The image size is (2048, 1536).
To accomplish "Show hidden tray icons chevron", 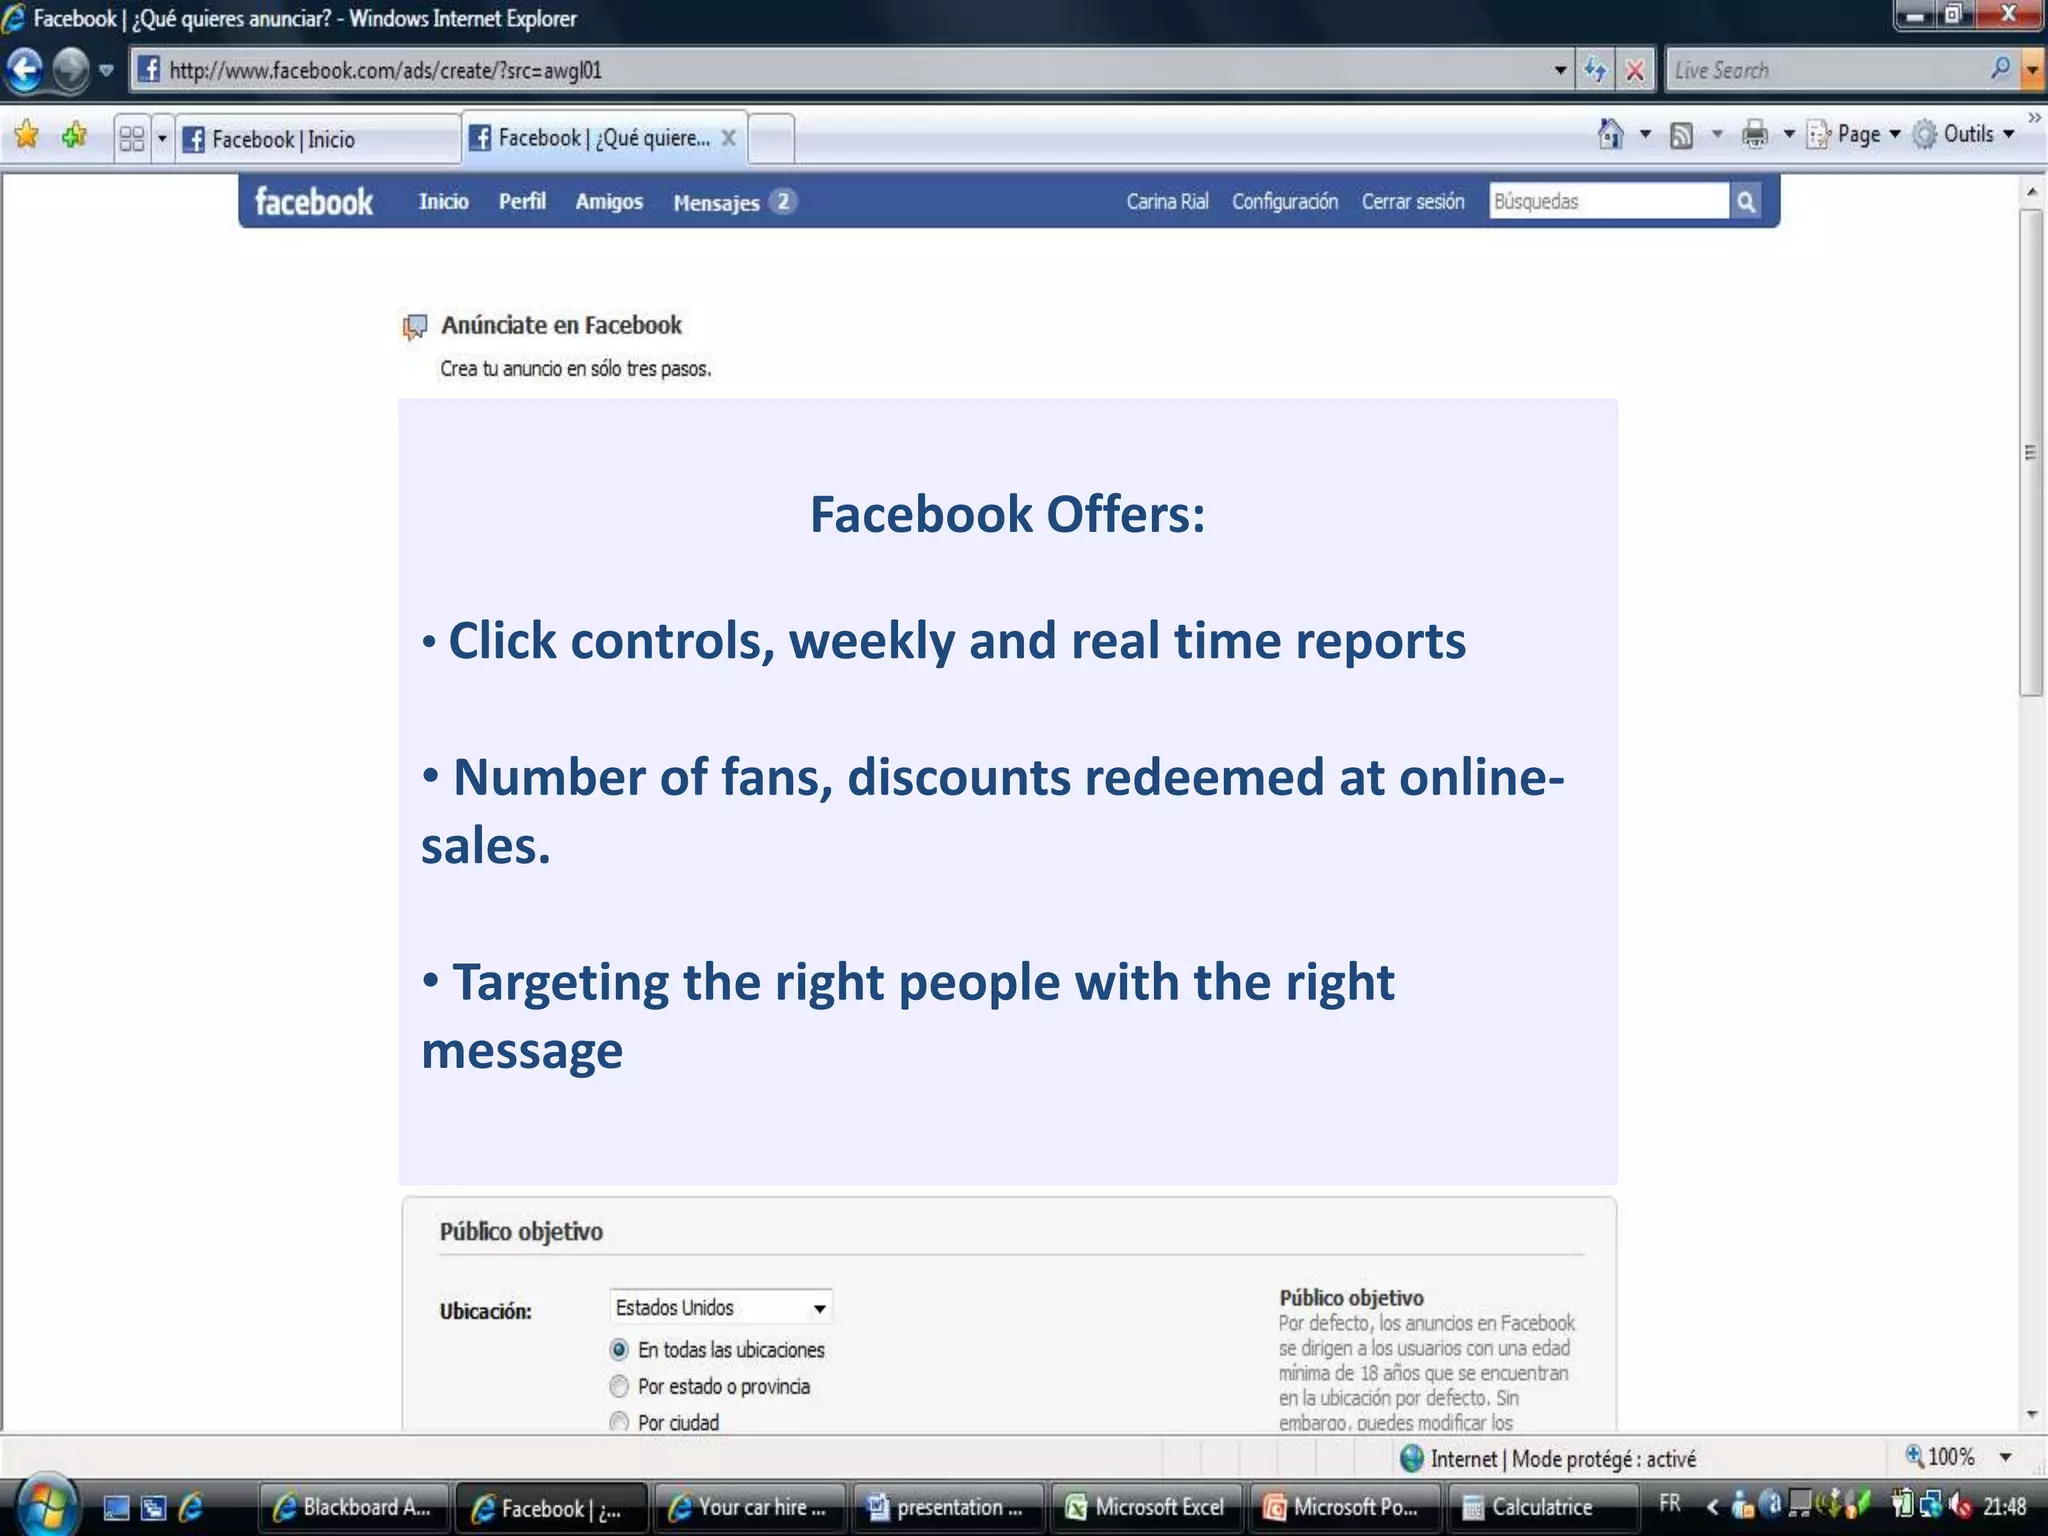I will click(1712, 1505).
